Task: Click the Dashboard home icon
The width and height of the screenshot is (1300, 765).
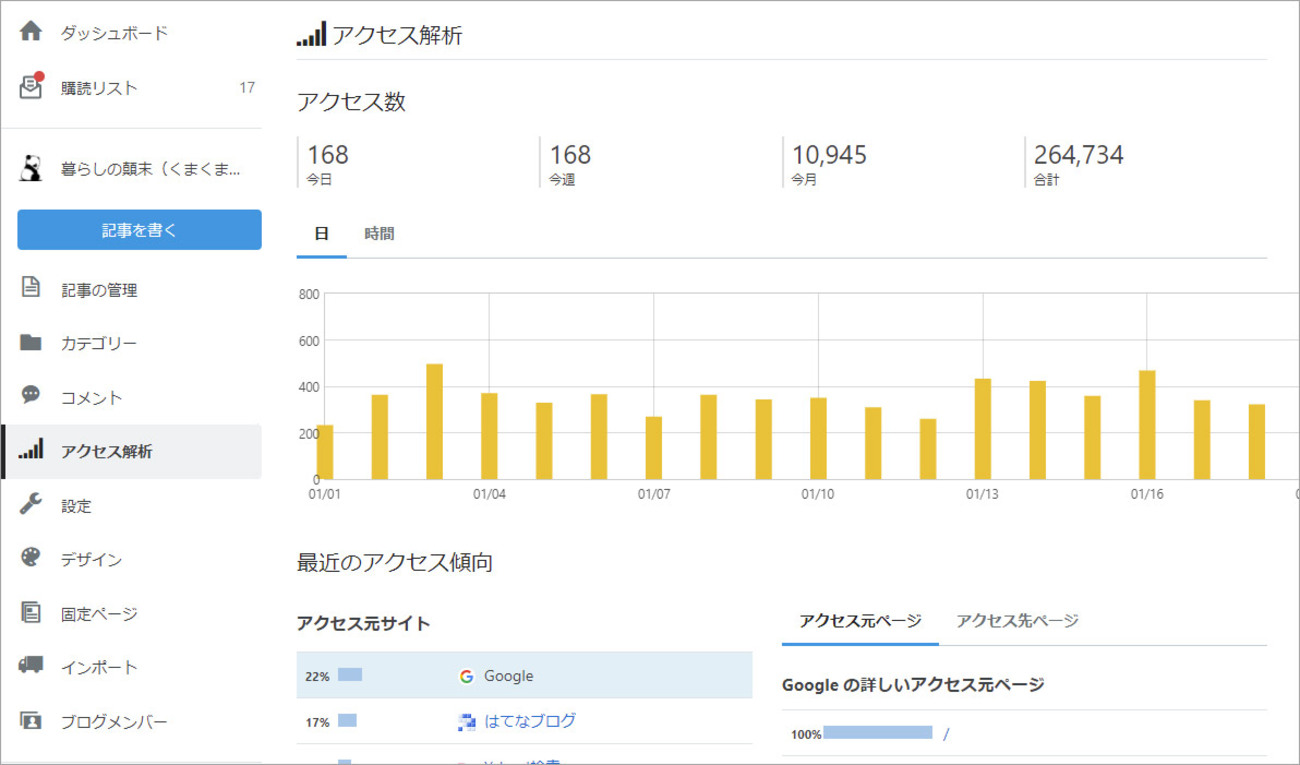Action: pos(31,33)
